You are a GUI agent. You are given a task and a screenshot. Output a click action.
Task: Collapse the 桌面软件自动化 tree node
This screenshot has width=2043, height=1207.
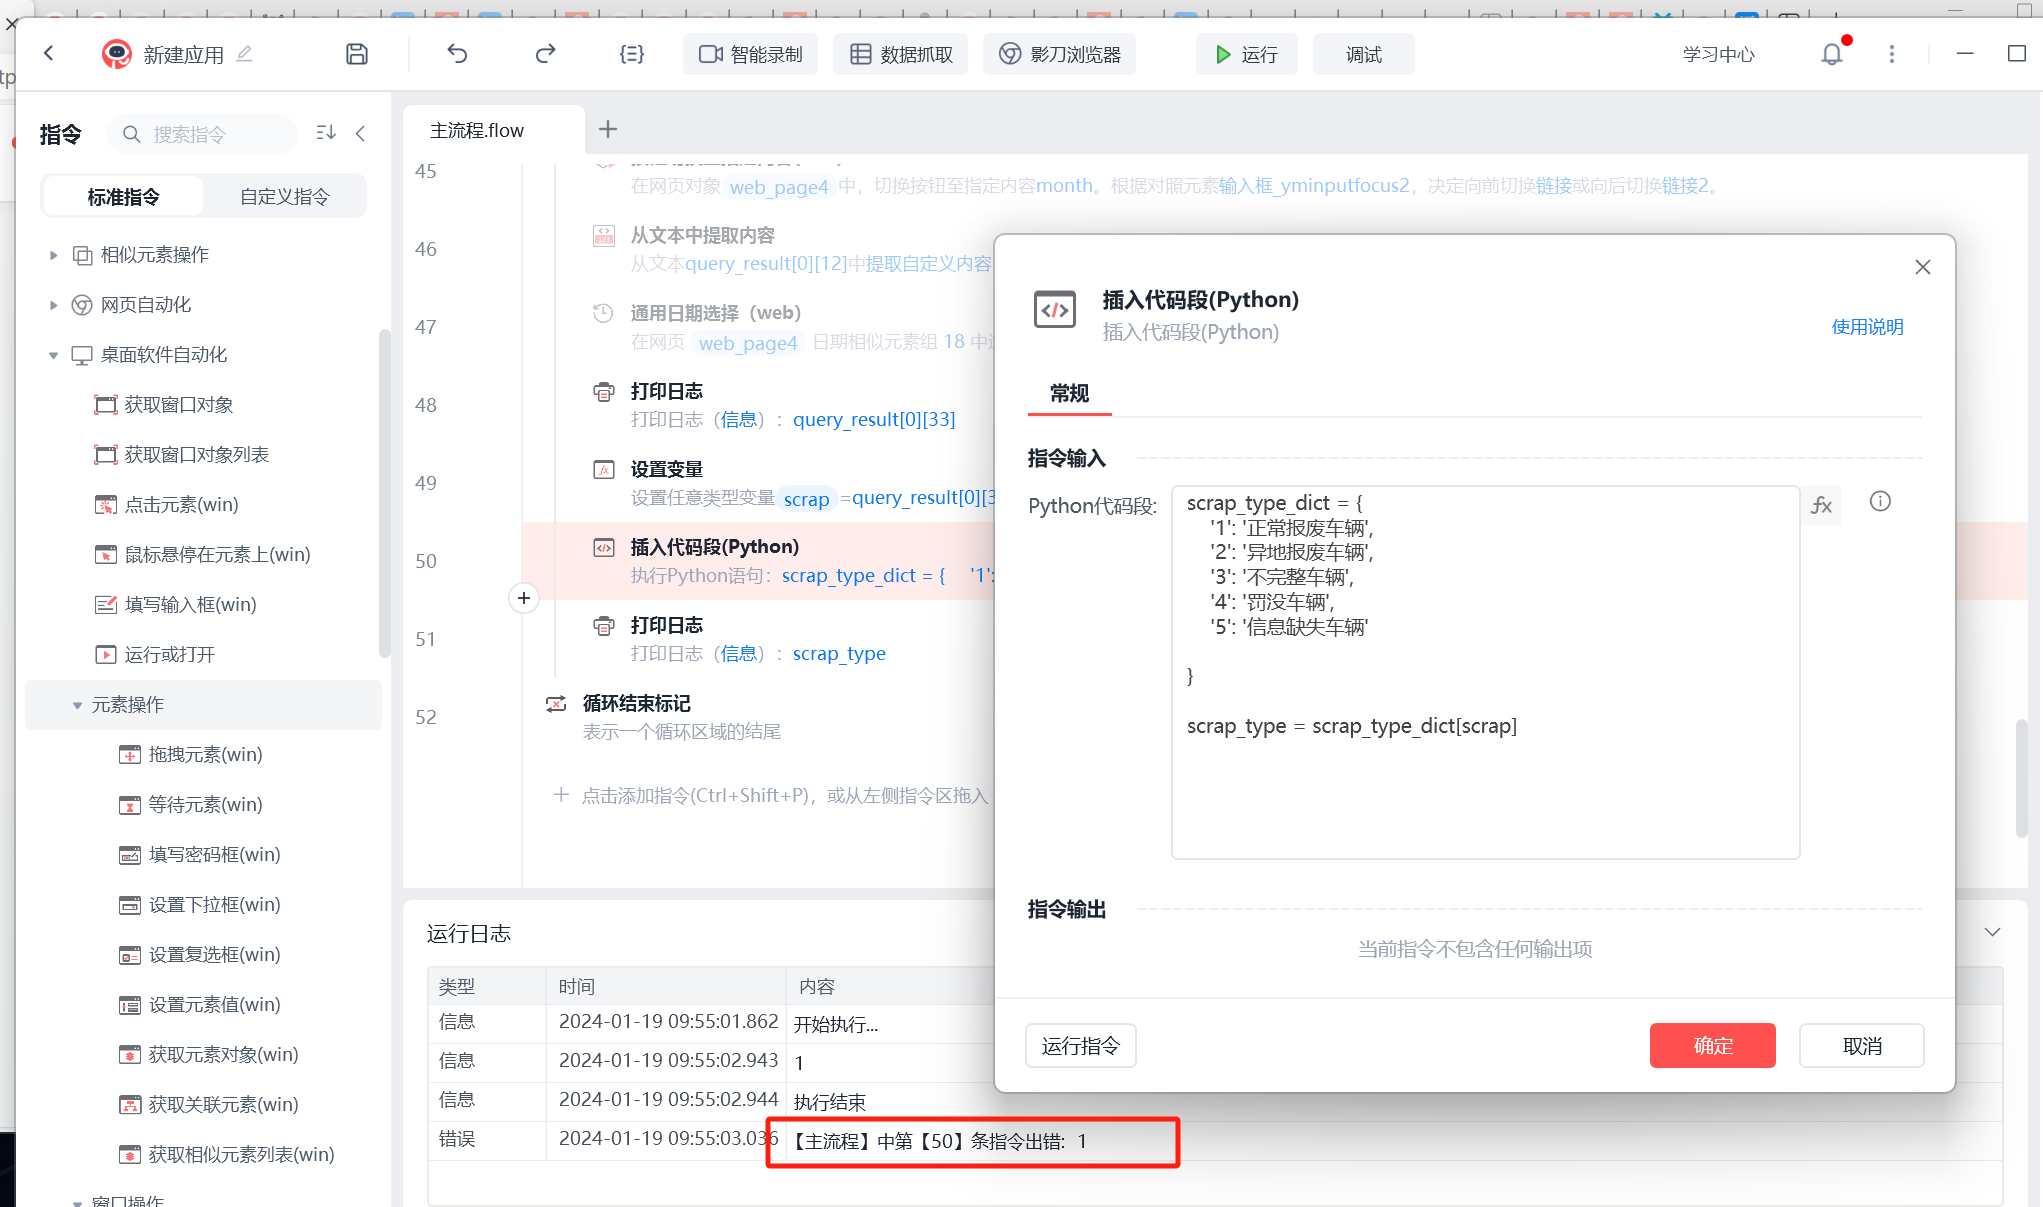tap(54, 355)
